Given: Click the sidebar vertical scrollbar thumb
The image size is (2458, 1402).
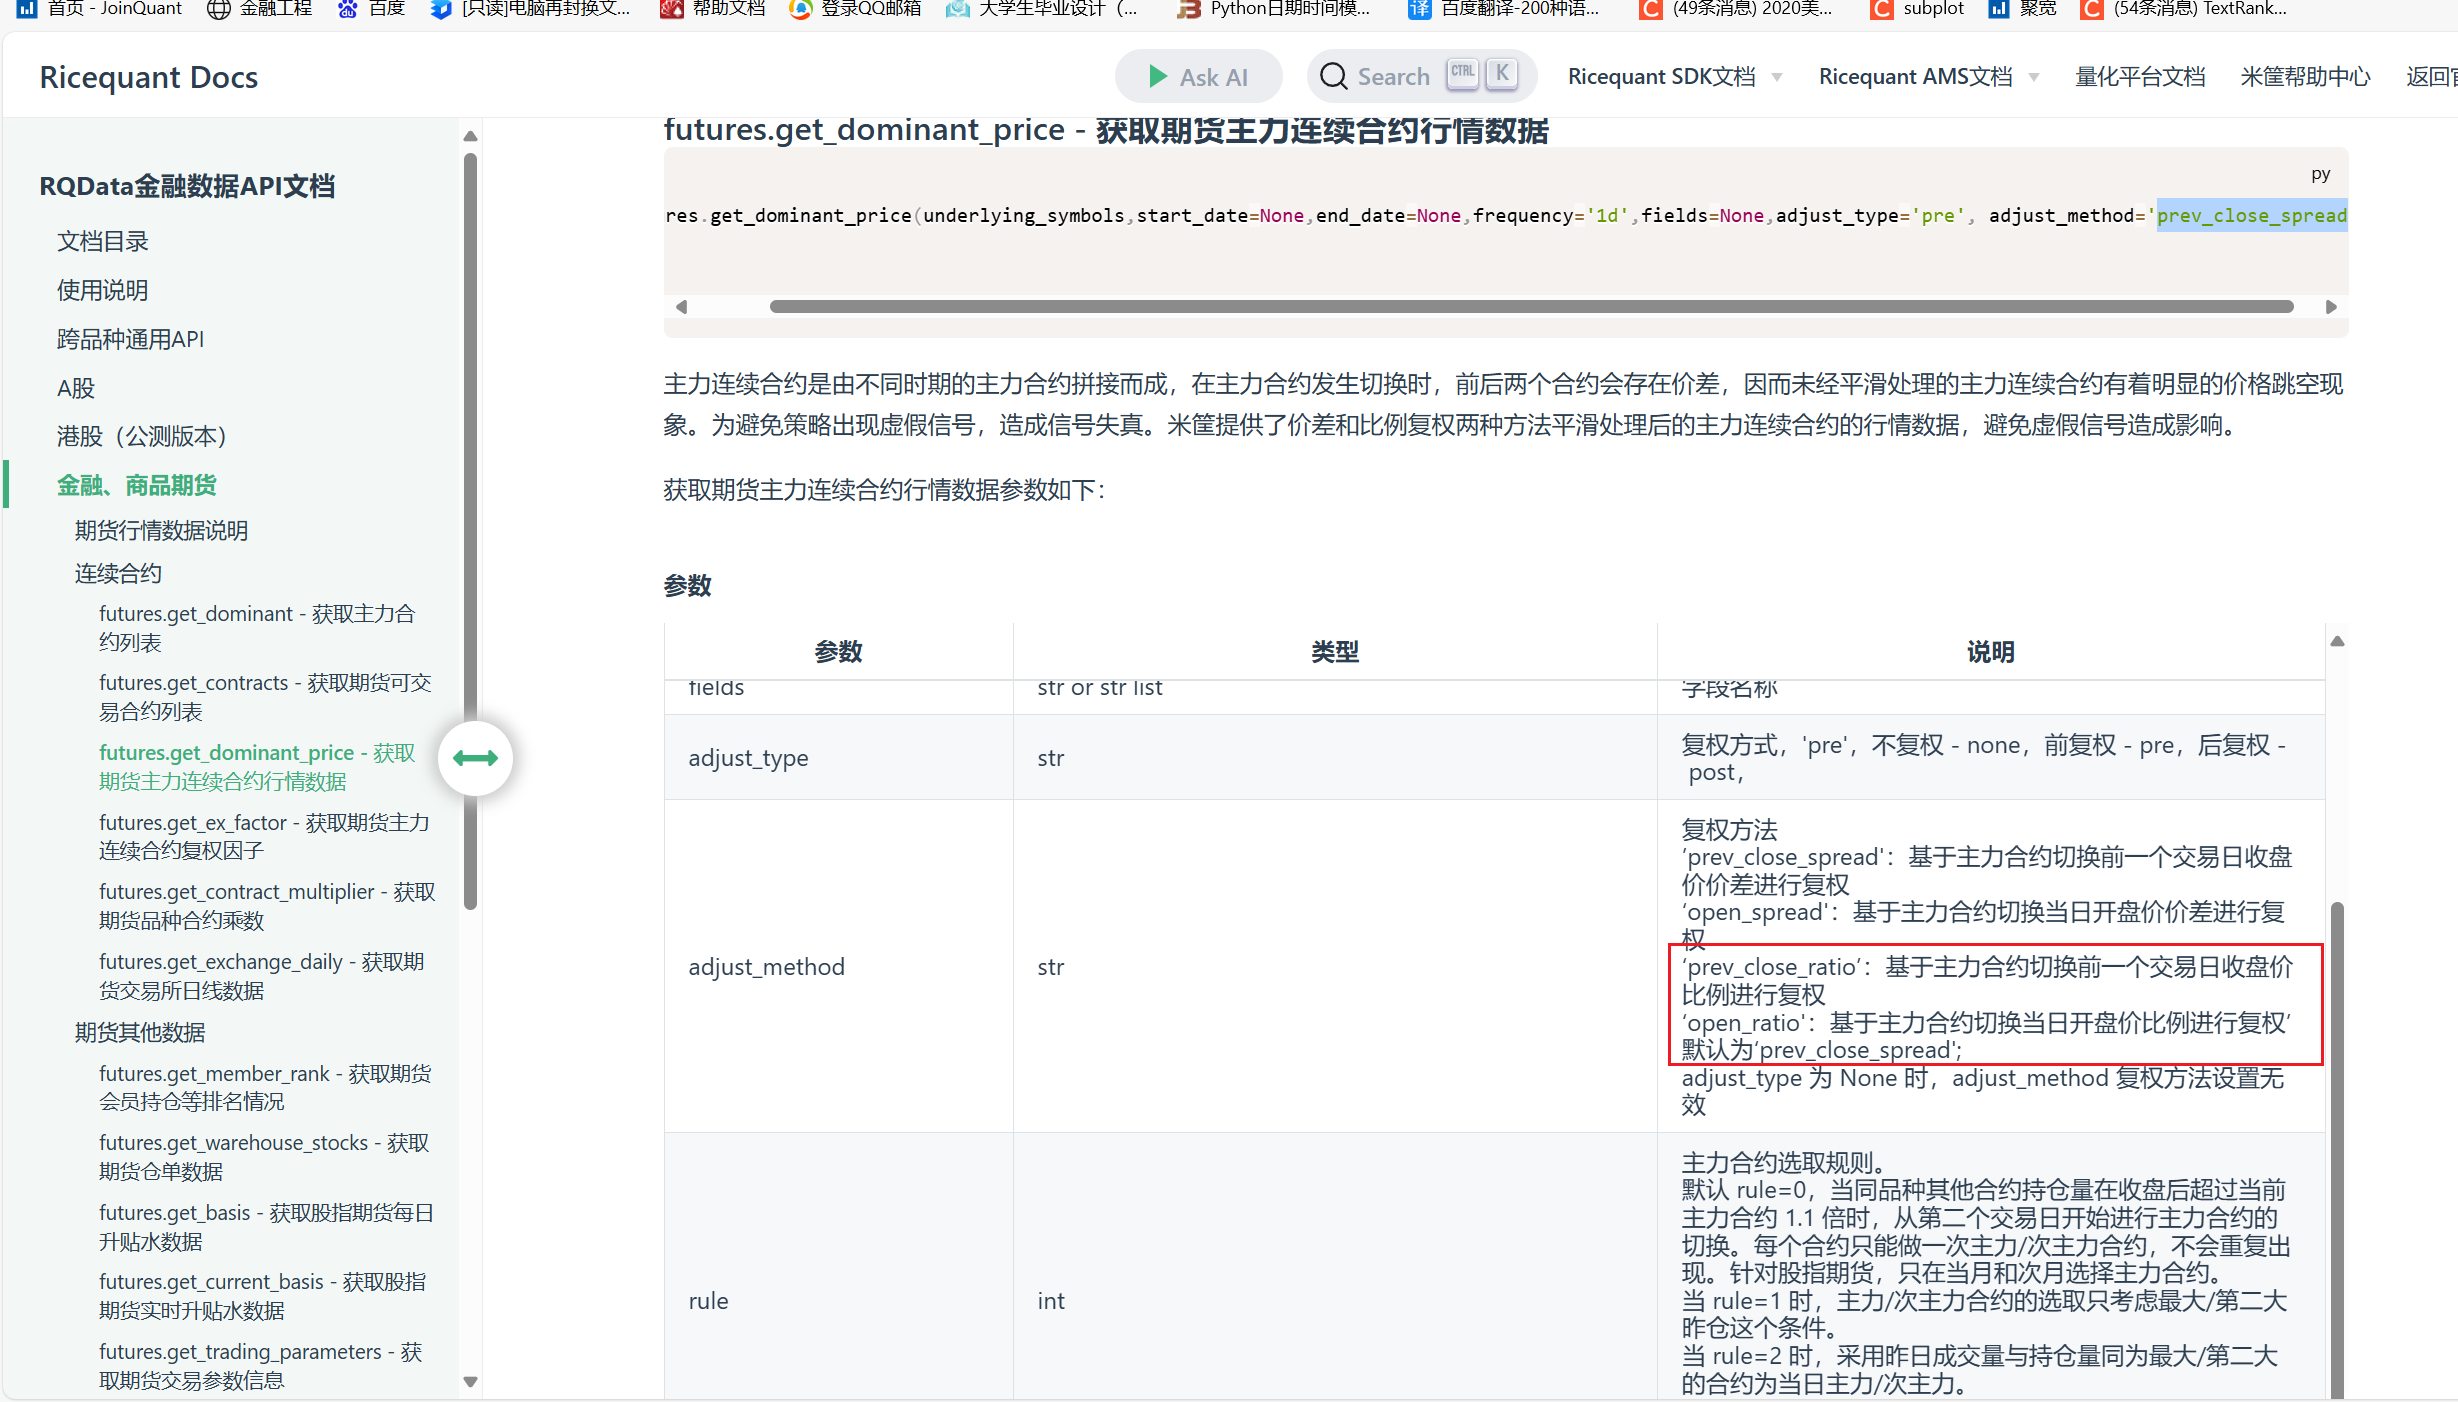Looking at the screenshot, I should point(470,530).
